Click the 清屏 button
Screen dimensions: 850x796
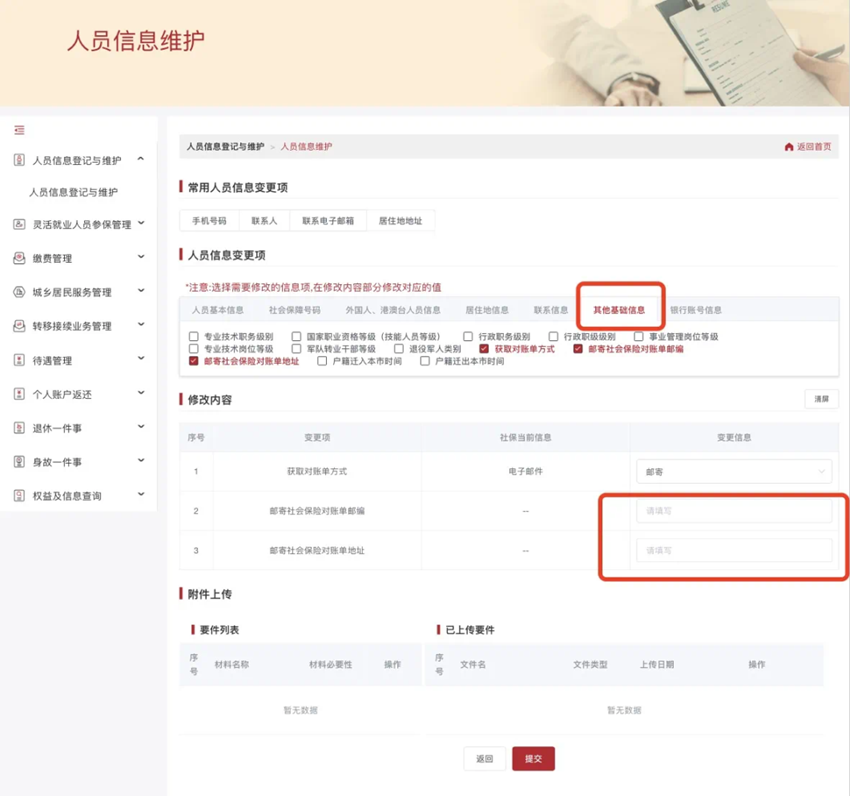(x=821, y=399)
